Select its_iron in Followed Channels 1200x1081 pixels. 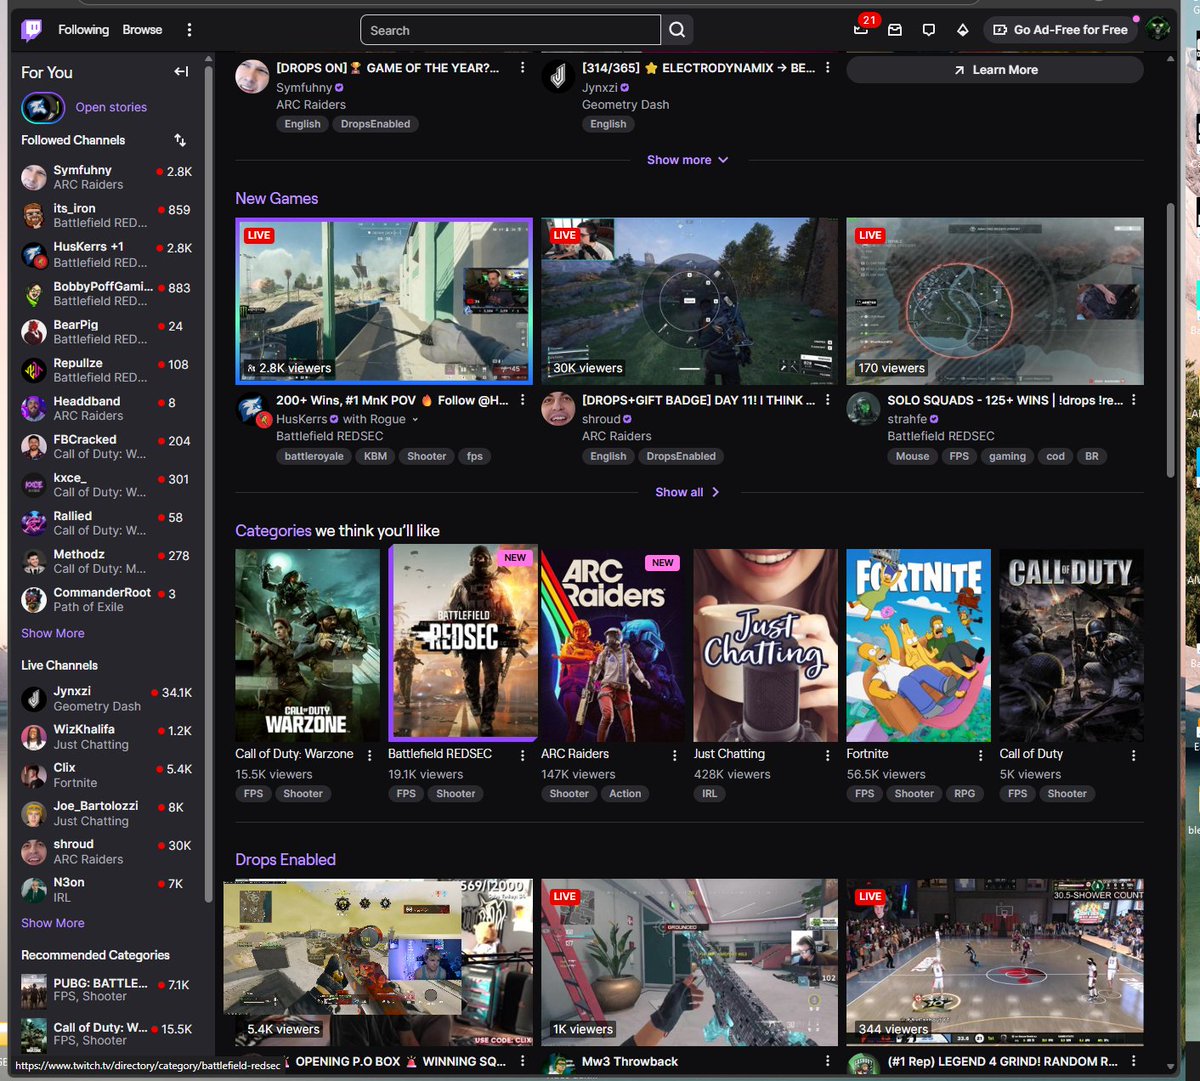tap(107, 215)
